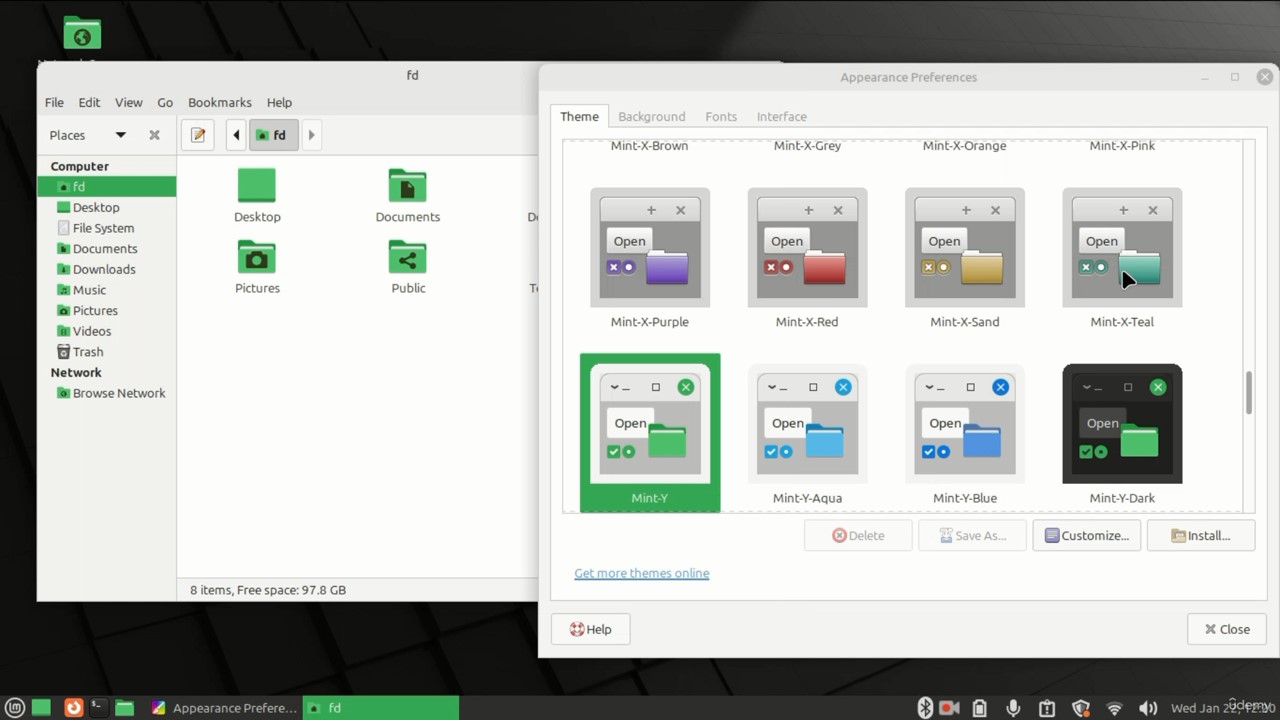Select Pictures in the Places sidebar
This screenshot has height=720, width=1280.
(x=107, y=311)
